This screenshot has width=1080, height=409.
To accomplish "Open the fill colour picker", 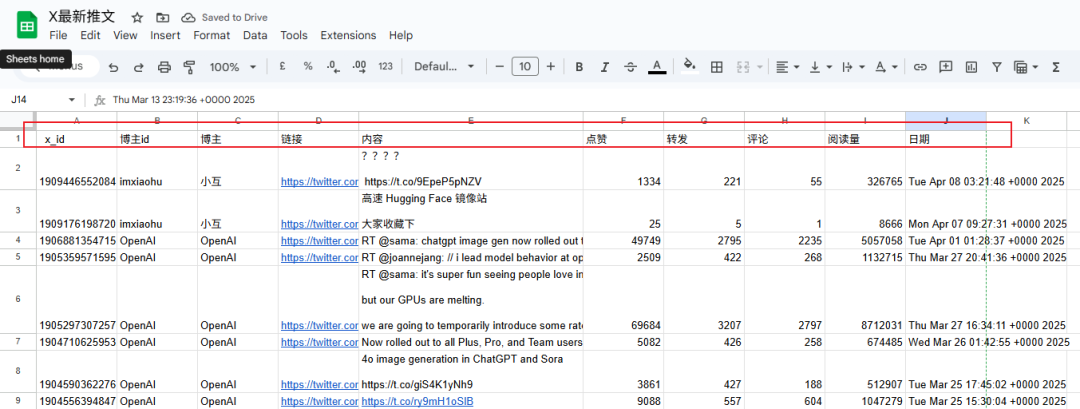I will pyautogui.click(x=689, y=67).
